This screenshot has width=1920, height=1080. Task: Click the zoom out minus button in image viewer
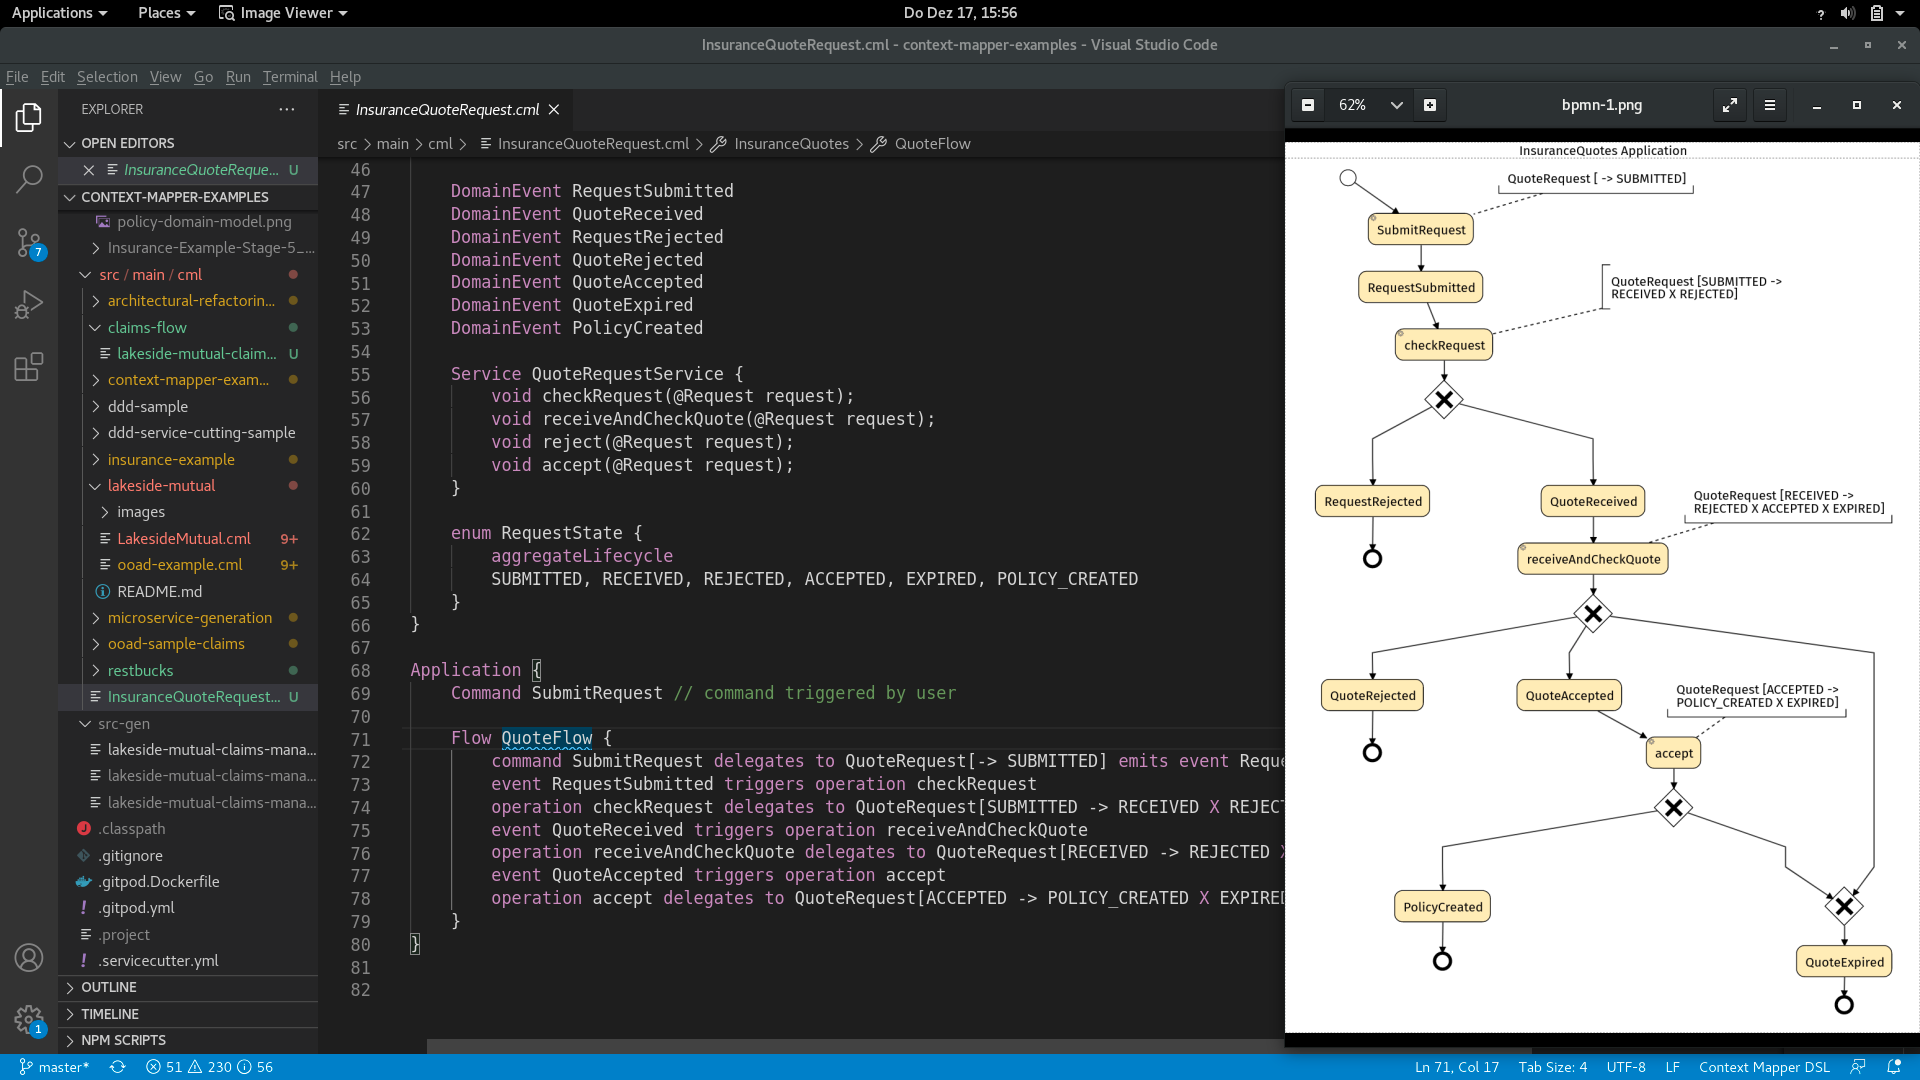pos(1308,104)
